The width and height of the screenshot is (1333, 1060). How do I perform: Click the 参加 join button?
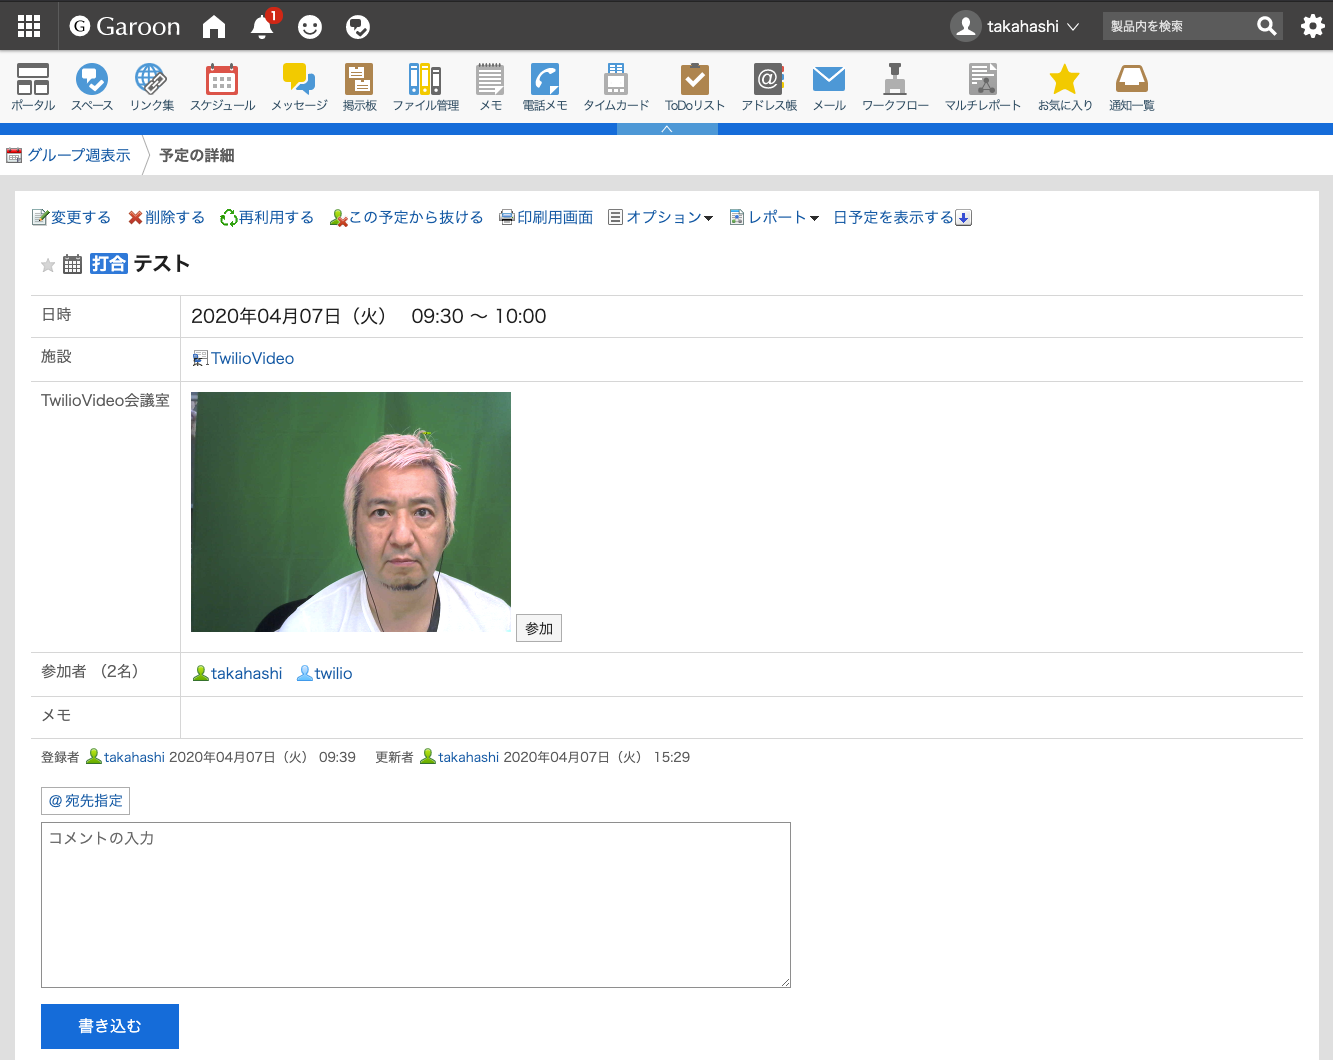click(539, 628)
